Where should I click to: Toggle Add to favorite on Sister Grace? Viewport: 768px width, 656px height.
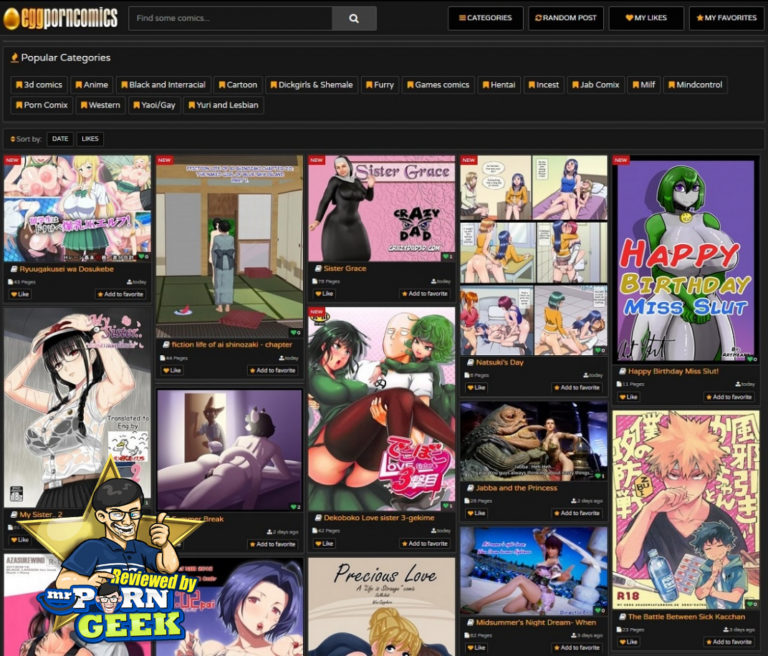point(424,294)
